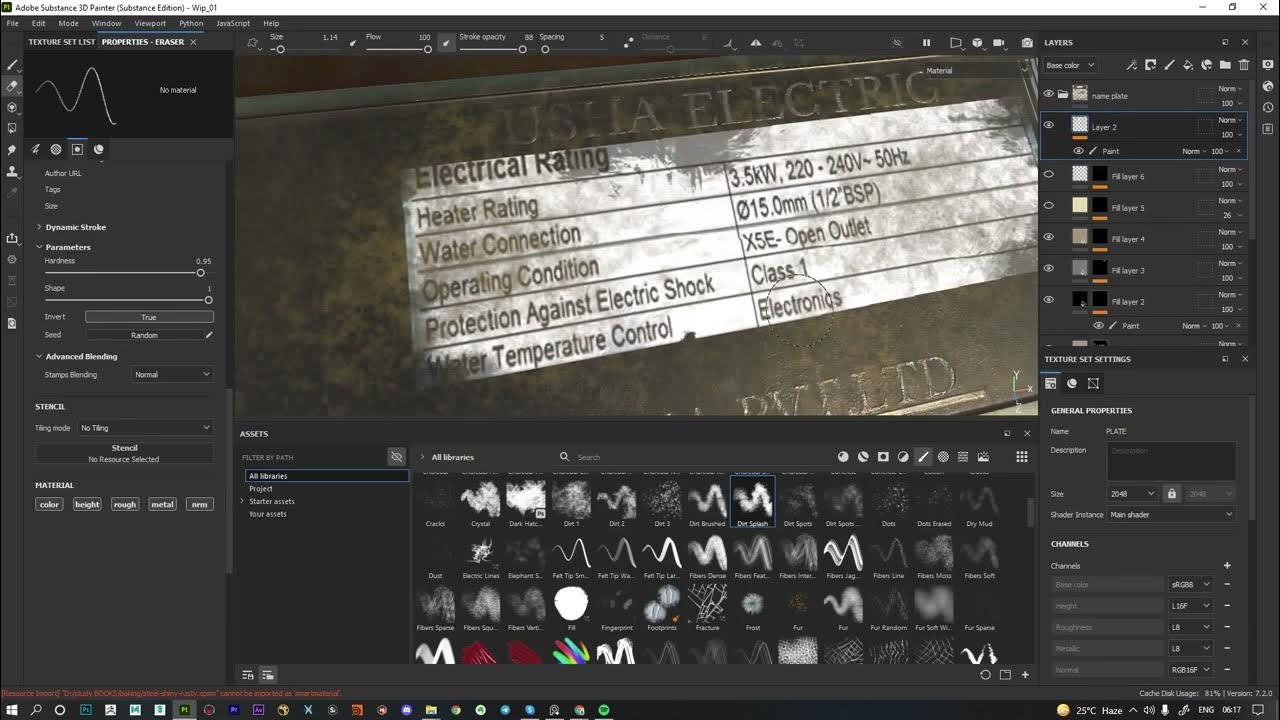
Task: Open the Tiling mode No Tiling dropdown
Action: coord(146,427)
